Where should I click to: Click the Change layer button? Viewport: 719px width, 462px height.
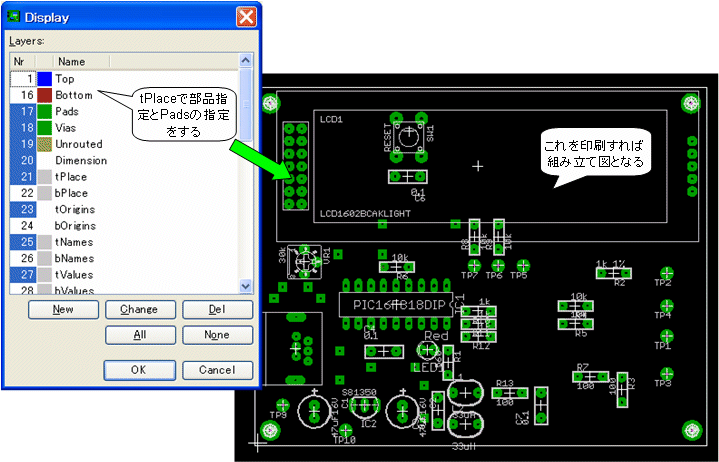[x=140, y=309]
